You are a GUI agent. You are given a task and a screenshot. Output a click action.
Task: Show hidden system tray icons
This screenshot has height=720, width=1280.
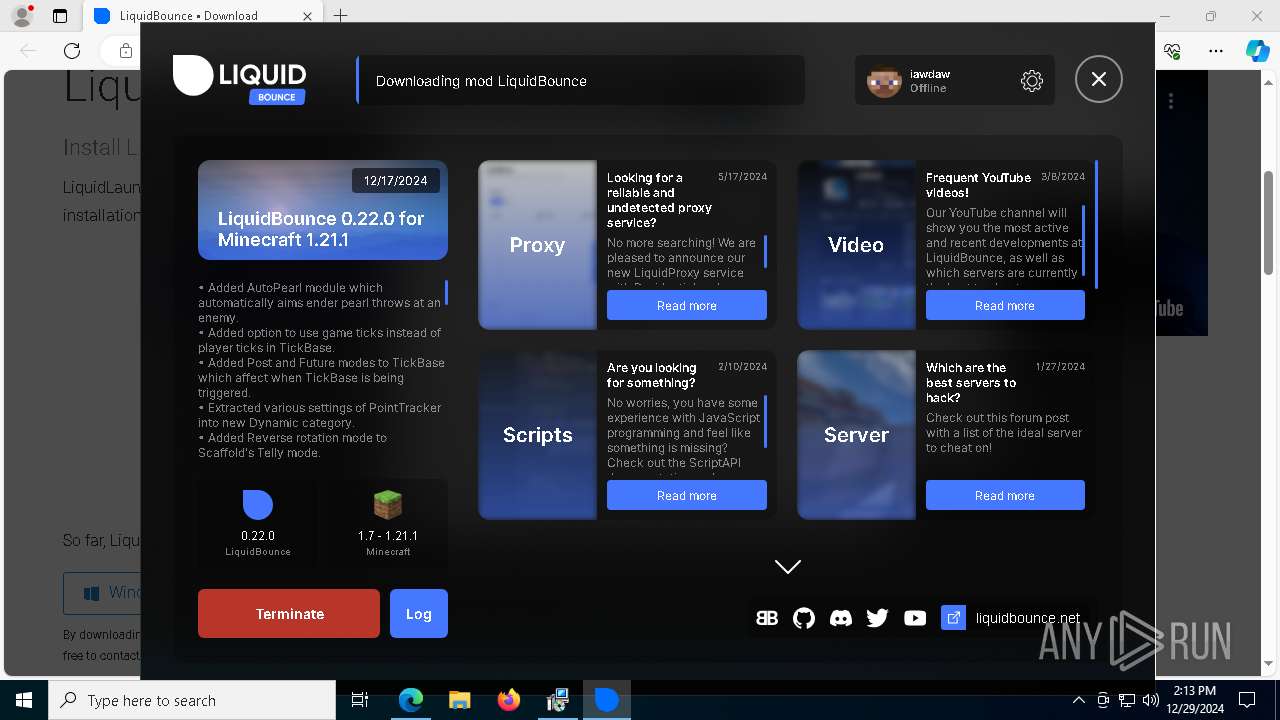point(1079,700)
